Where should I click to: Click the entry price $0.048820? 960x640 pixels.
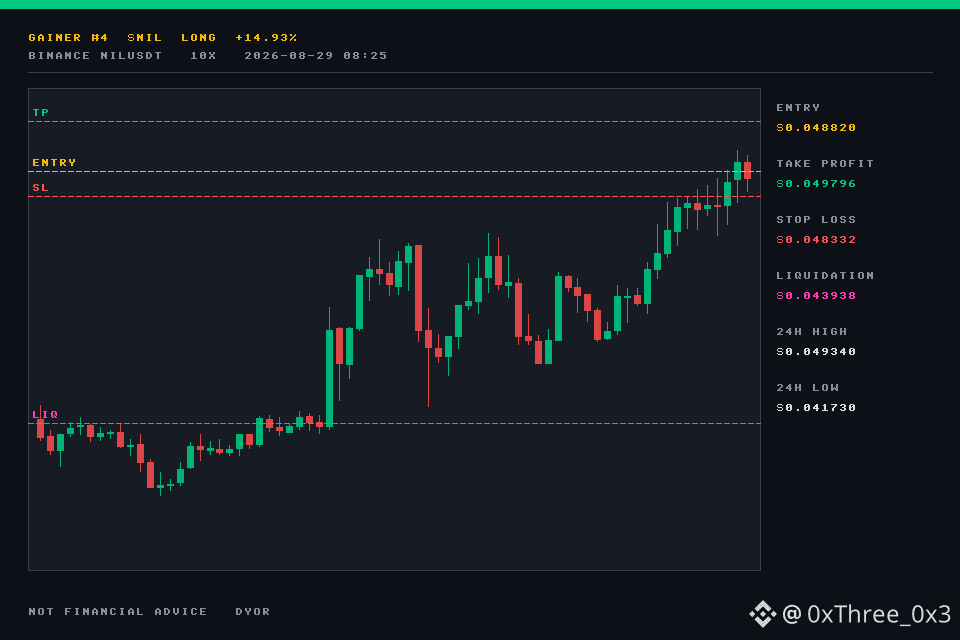coord(816,128)
